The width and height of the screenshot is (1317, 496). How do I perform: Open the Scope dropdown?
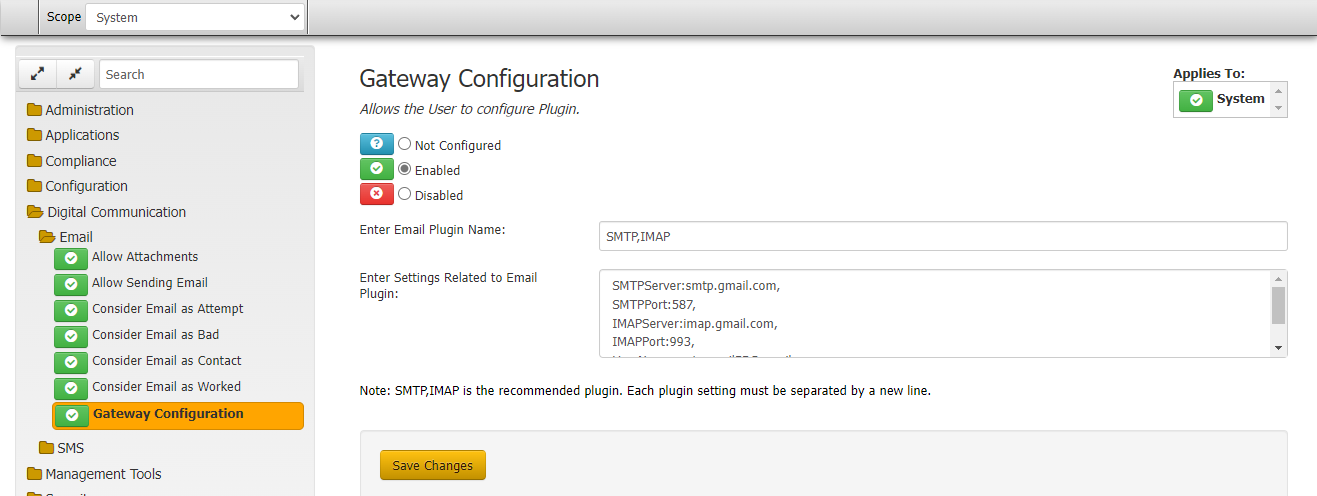click(x=194, y=17)
